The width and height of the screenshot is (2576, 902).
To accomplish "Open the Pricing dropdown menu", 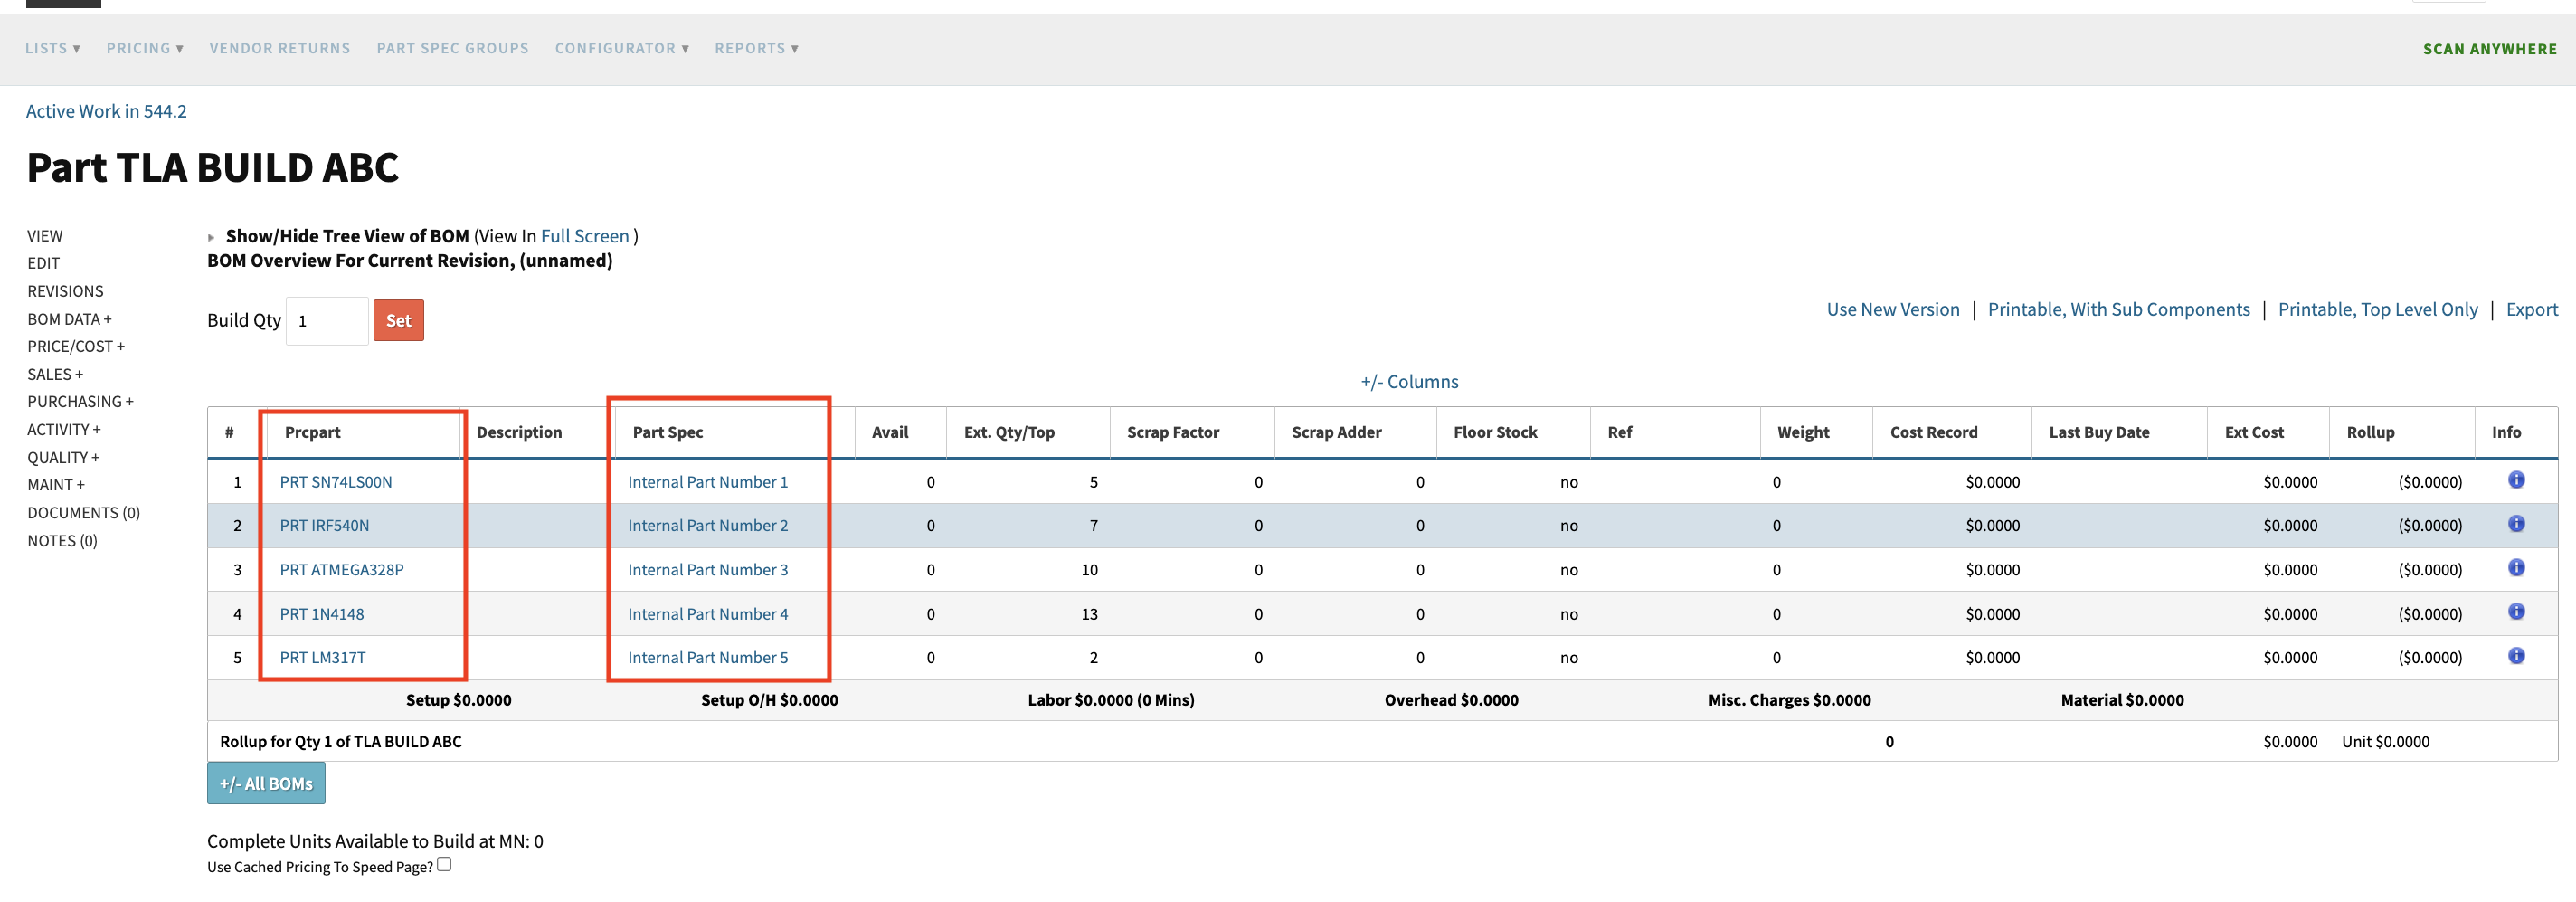I will point(145,48).
